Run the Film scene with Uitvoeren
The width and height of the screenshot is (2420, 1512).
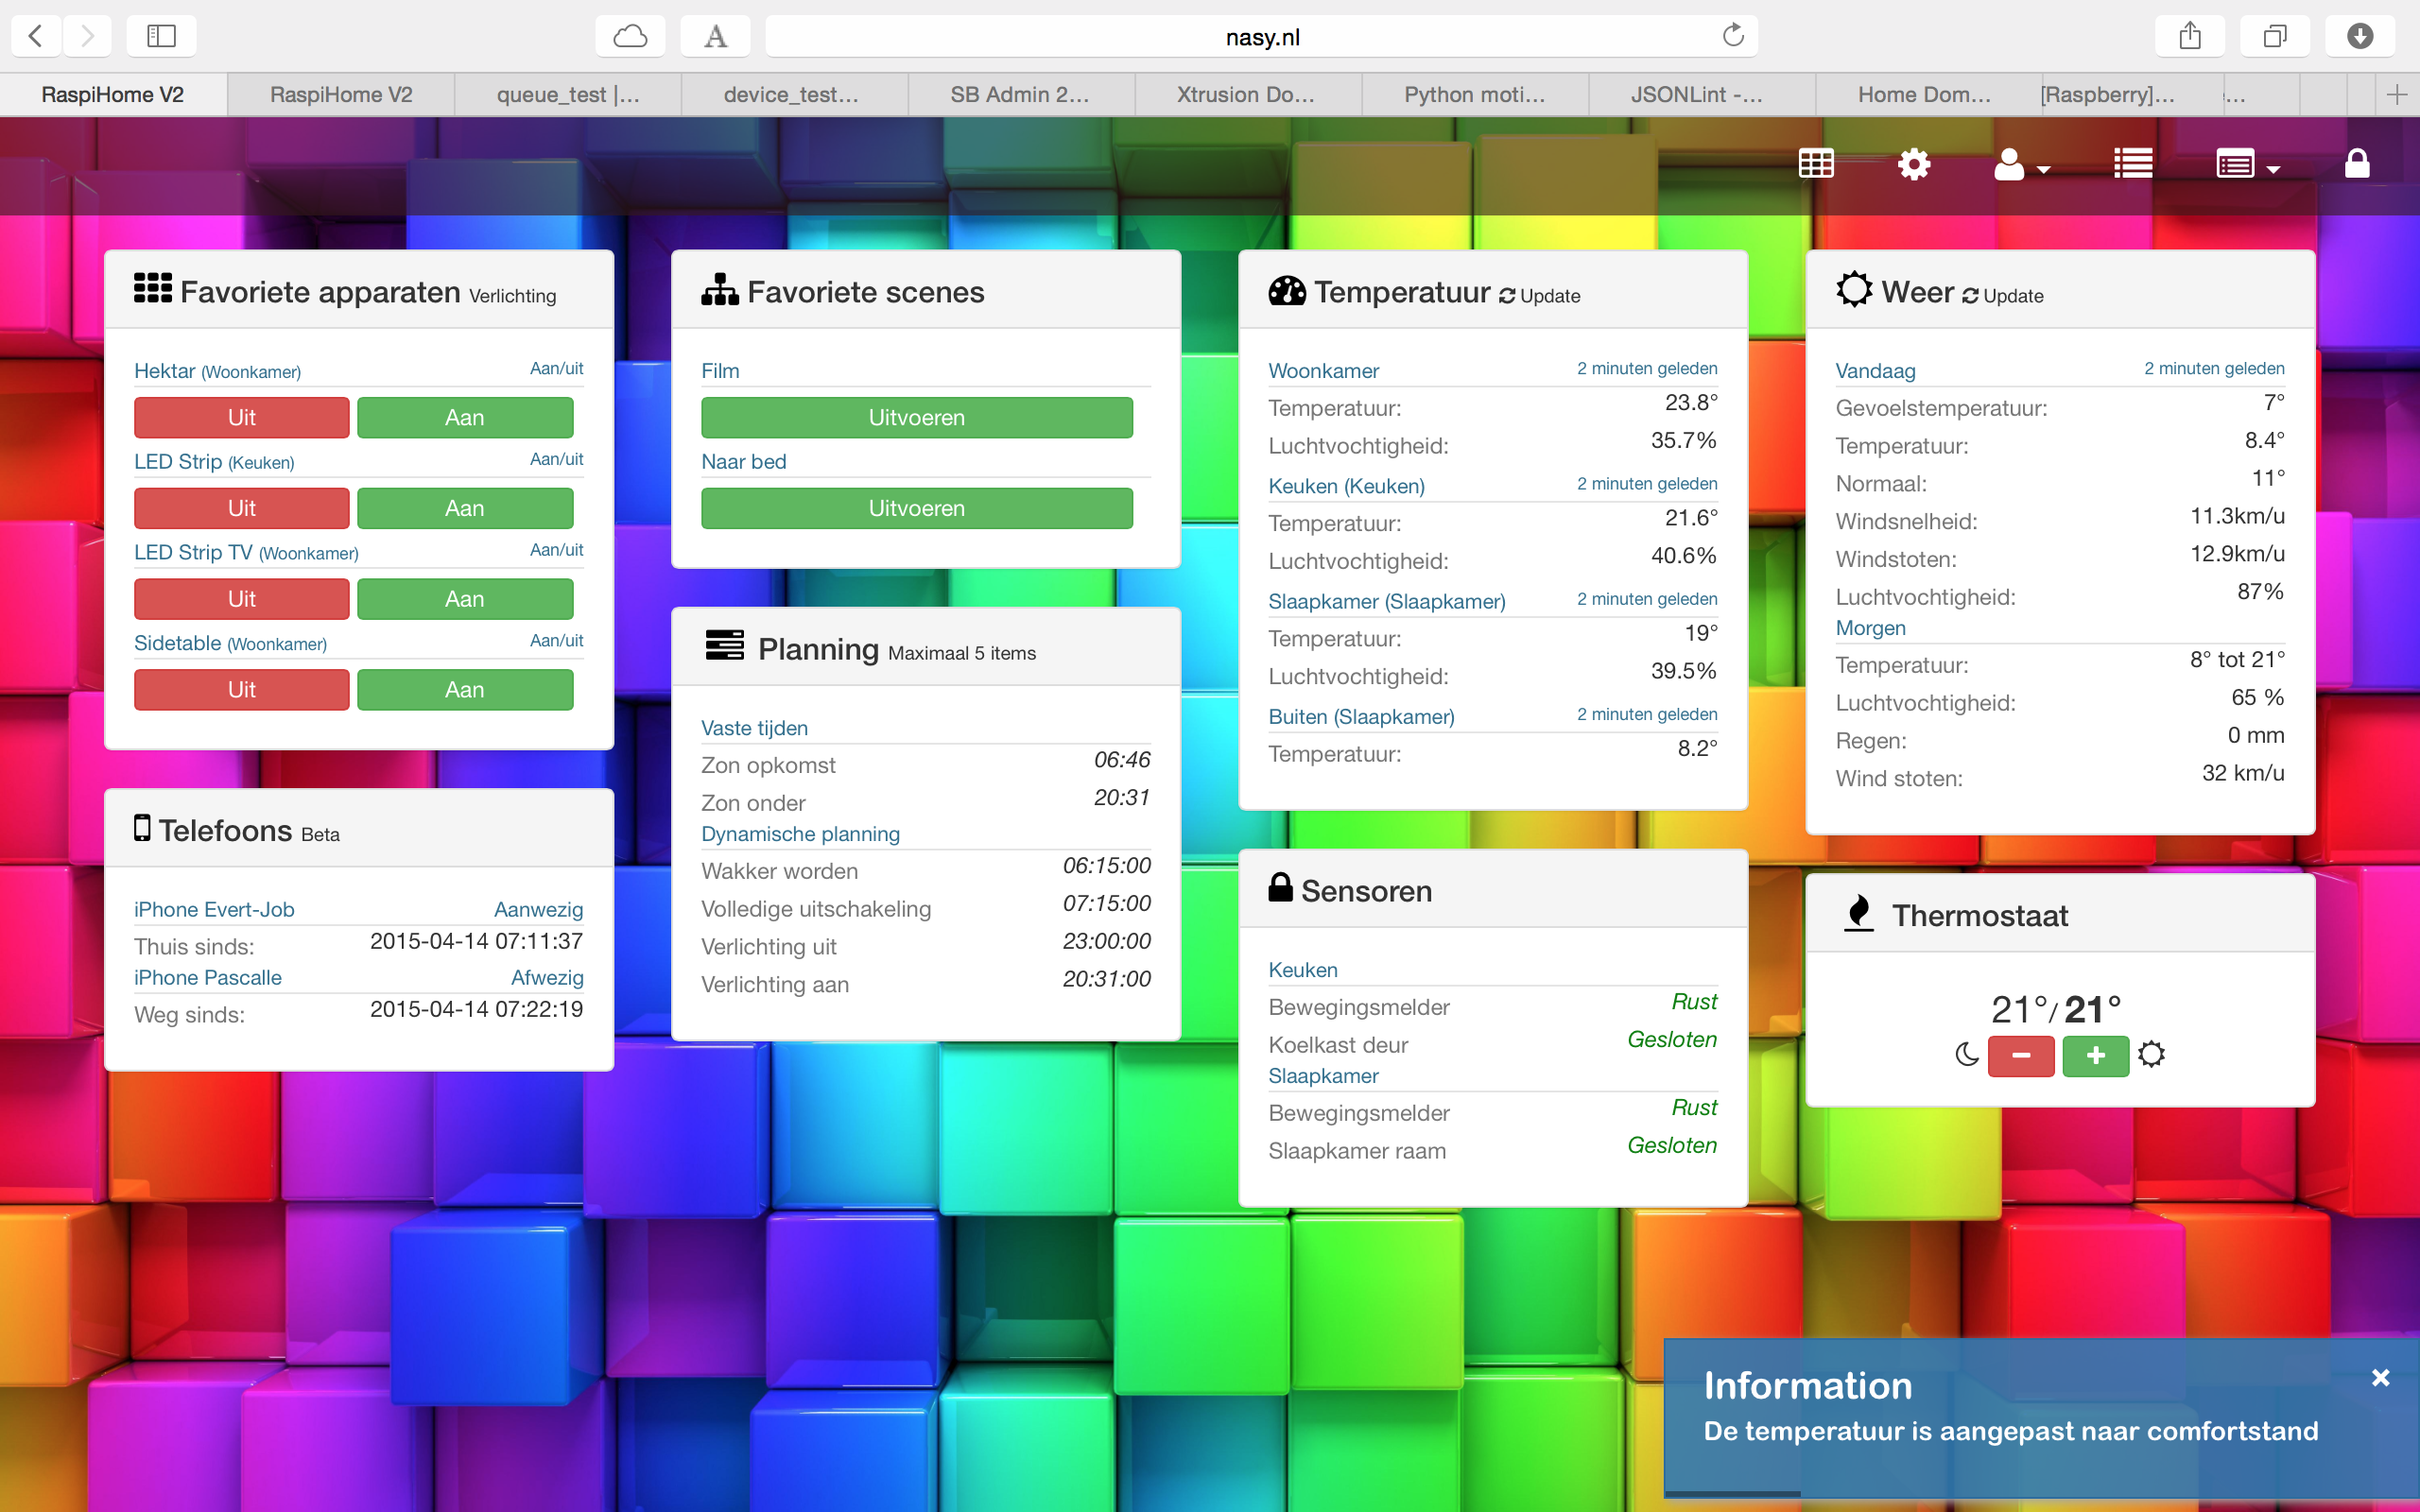tap(916, 418)
